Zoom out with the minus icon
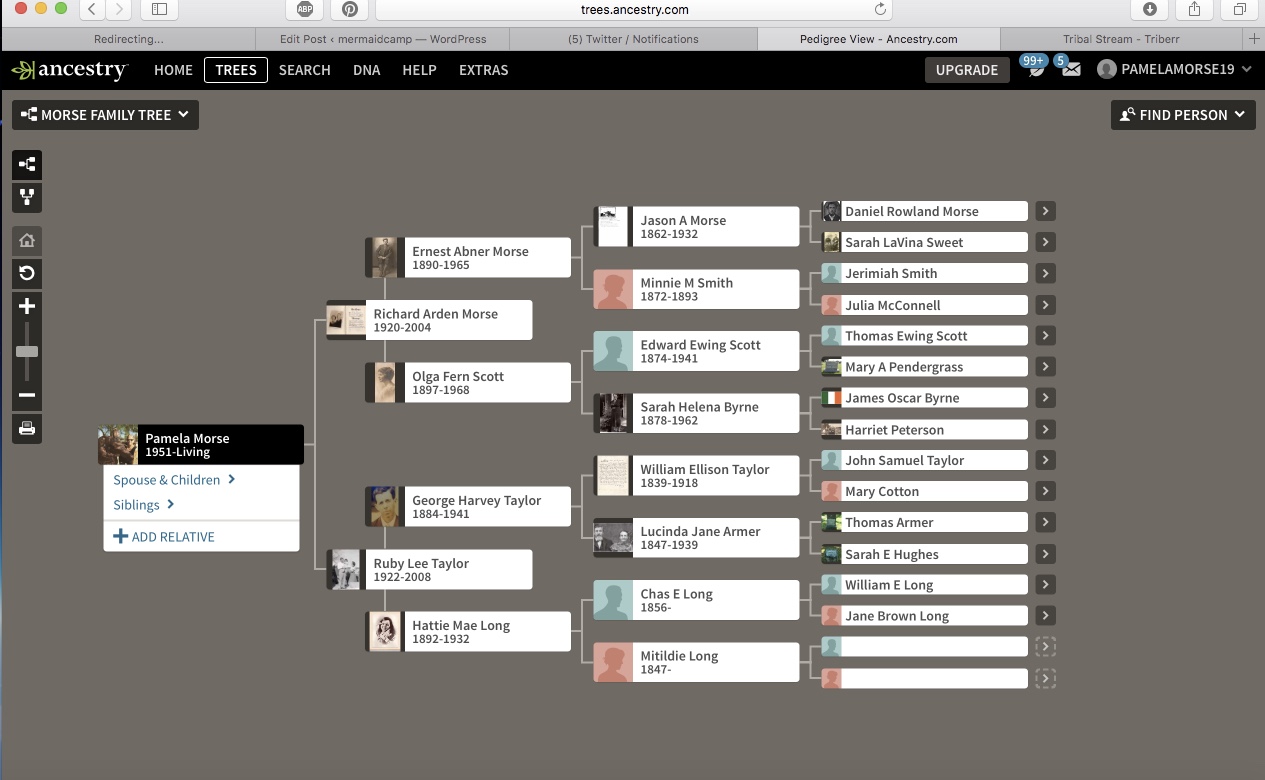This screenshot has width=1265, height=780. coord(27,395)
